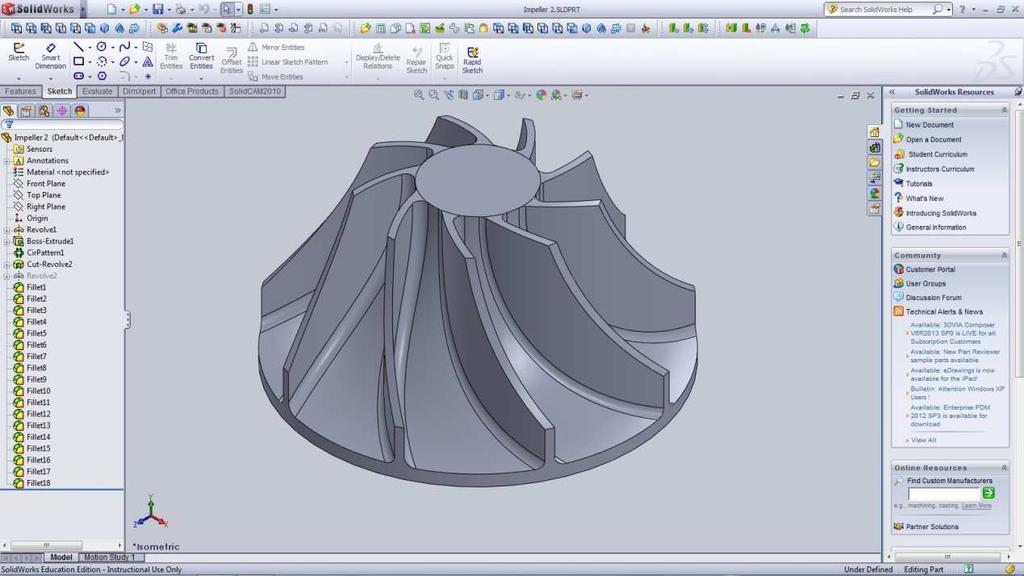Image resolution: width=1024 pixels, height=576 pixels.
Task: Open the Tutorials link
Action: (x=919, y=184)
